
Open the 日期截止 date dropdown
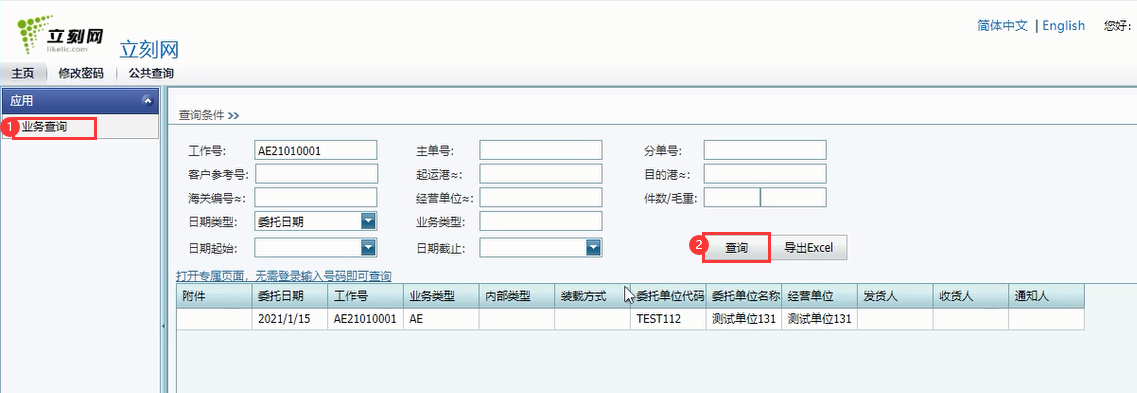(x=594, y=248)
